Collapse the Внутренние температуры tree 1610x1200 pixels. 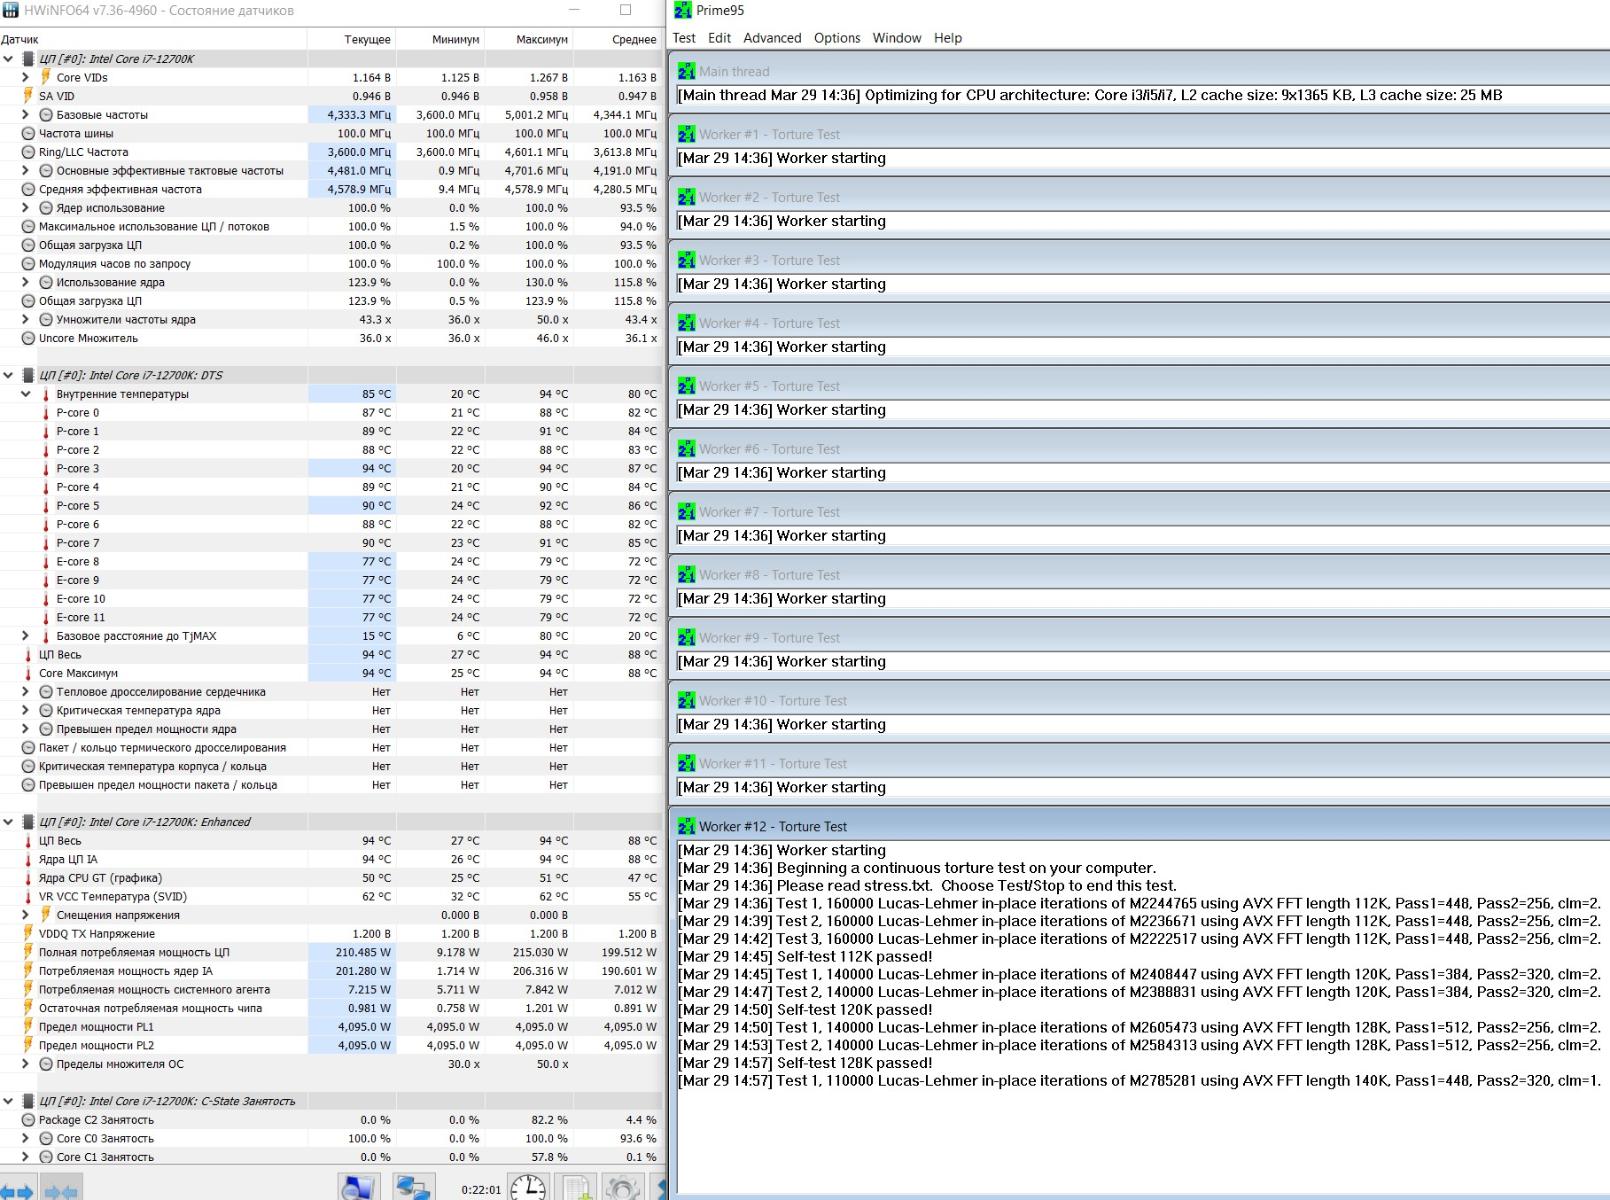[26, 394]
